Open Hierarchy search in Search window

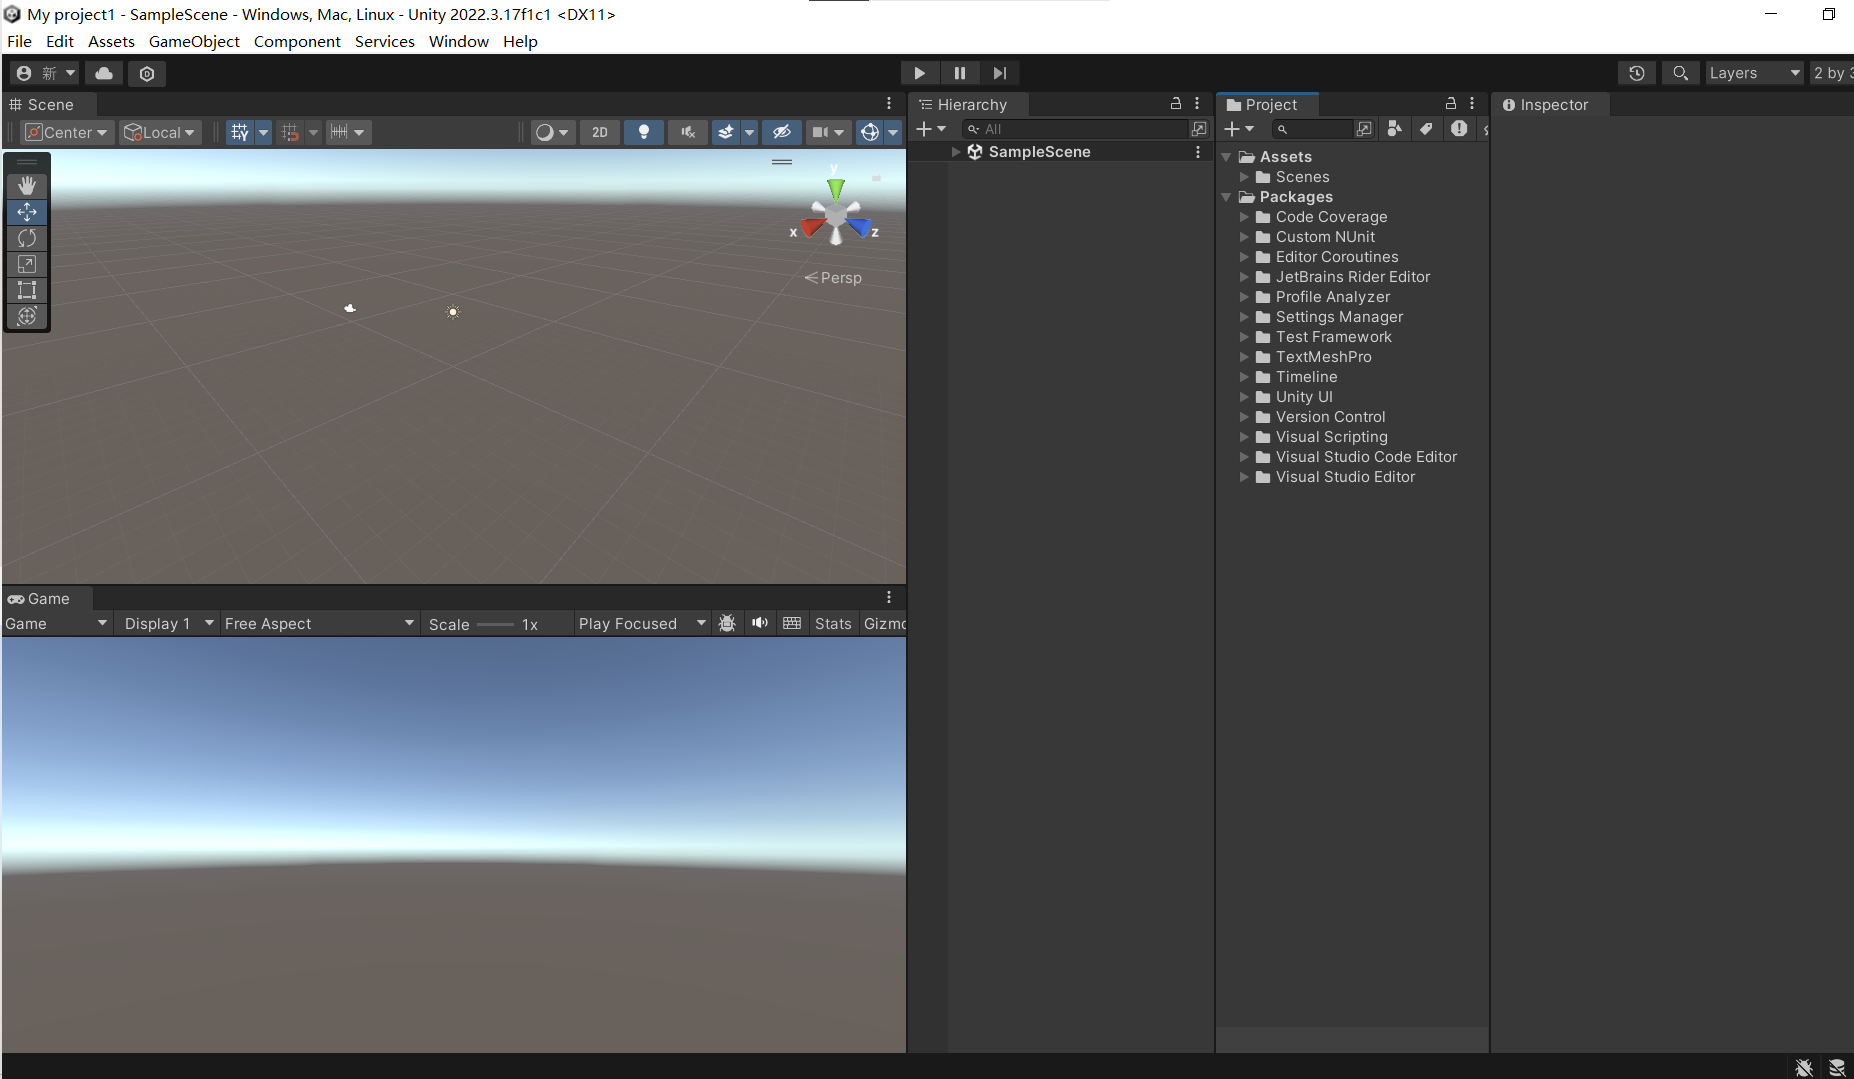(x=1199, y=129)
